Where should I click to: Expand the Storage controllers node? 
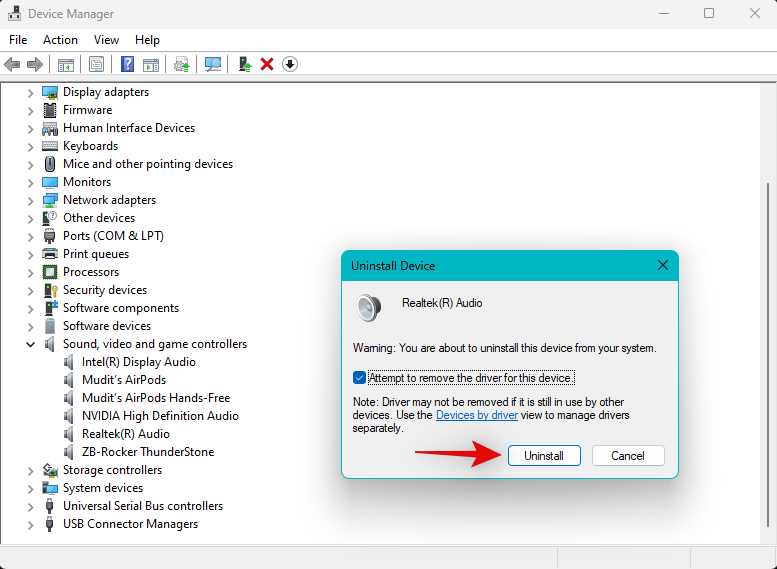pyautogui.click(x=30, y=471)
